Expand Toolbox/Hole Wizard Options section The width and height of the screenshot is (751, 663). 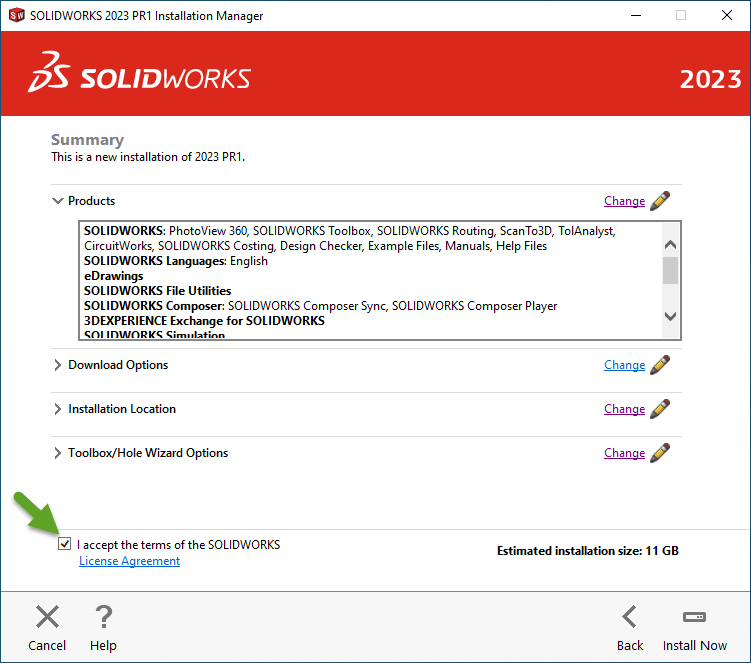pos(58,453)
